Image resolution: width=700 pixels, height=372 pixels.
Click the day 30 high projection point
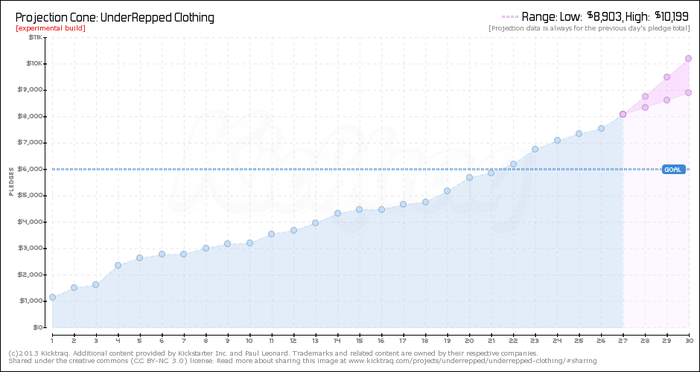[688, 59]
